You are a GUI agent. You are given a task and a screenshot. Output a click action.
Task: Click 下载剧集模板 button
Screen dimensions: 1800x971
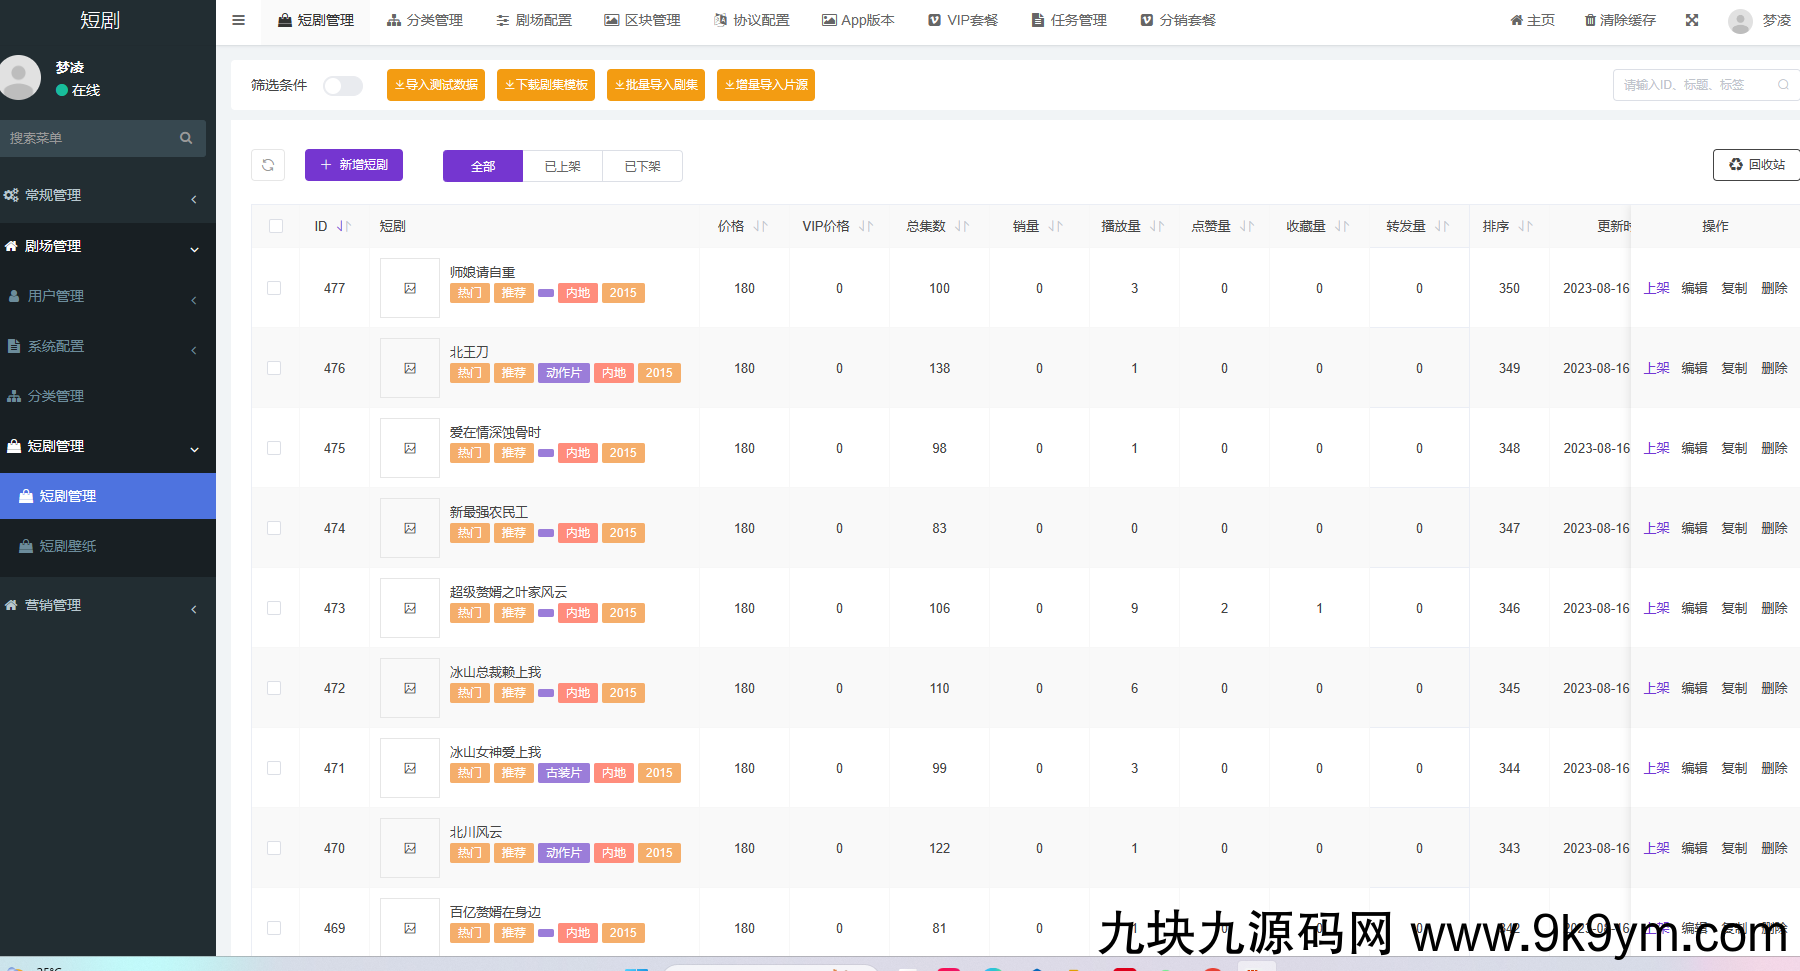point(546,85)
